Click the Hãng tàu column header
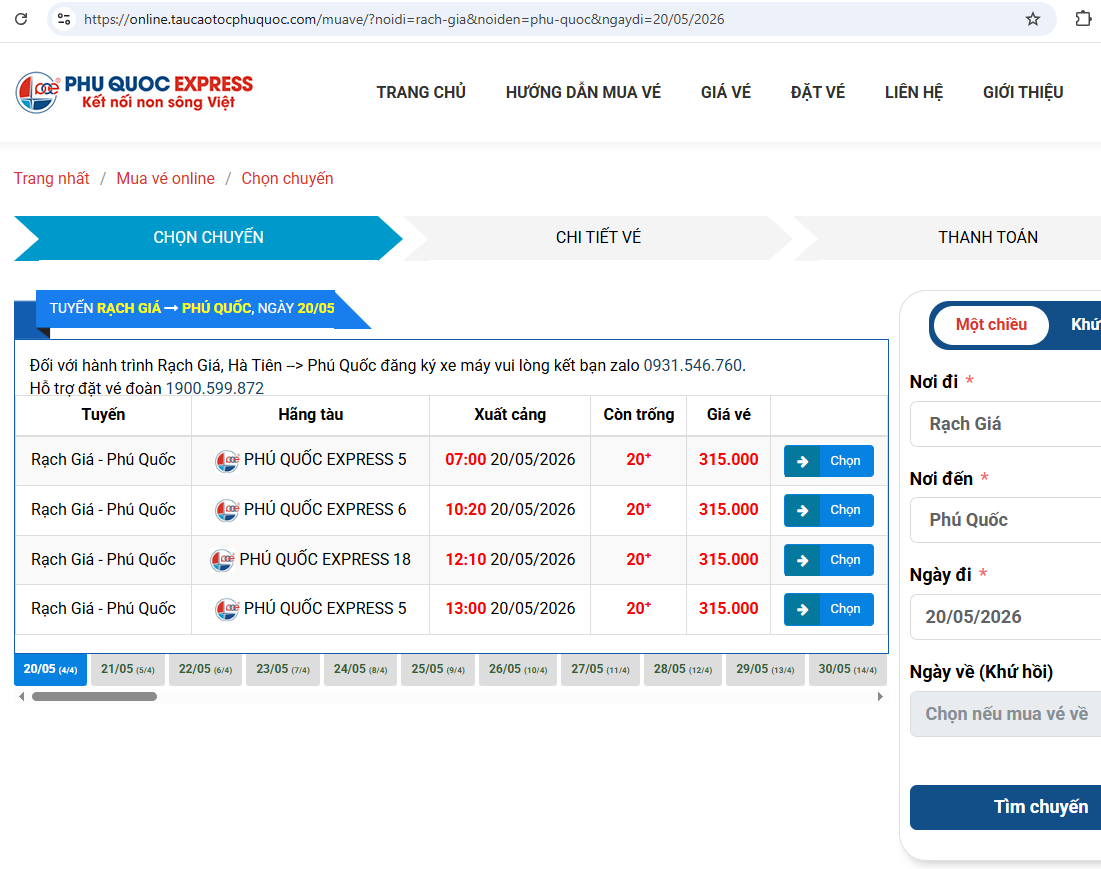 coord(310,415)
